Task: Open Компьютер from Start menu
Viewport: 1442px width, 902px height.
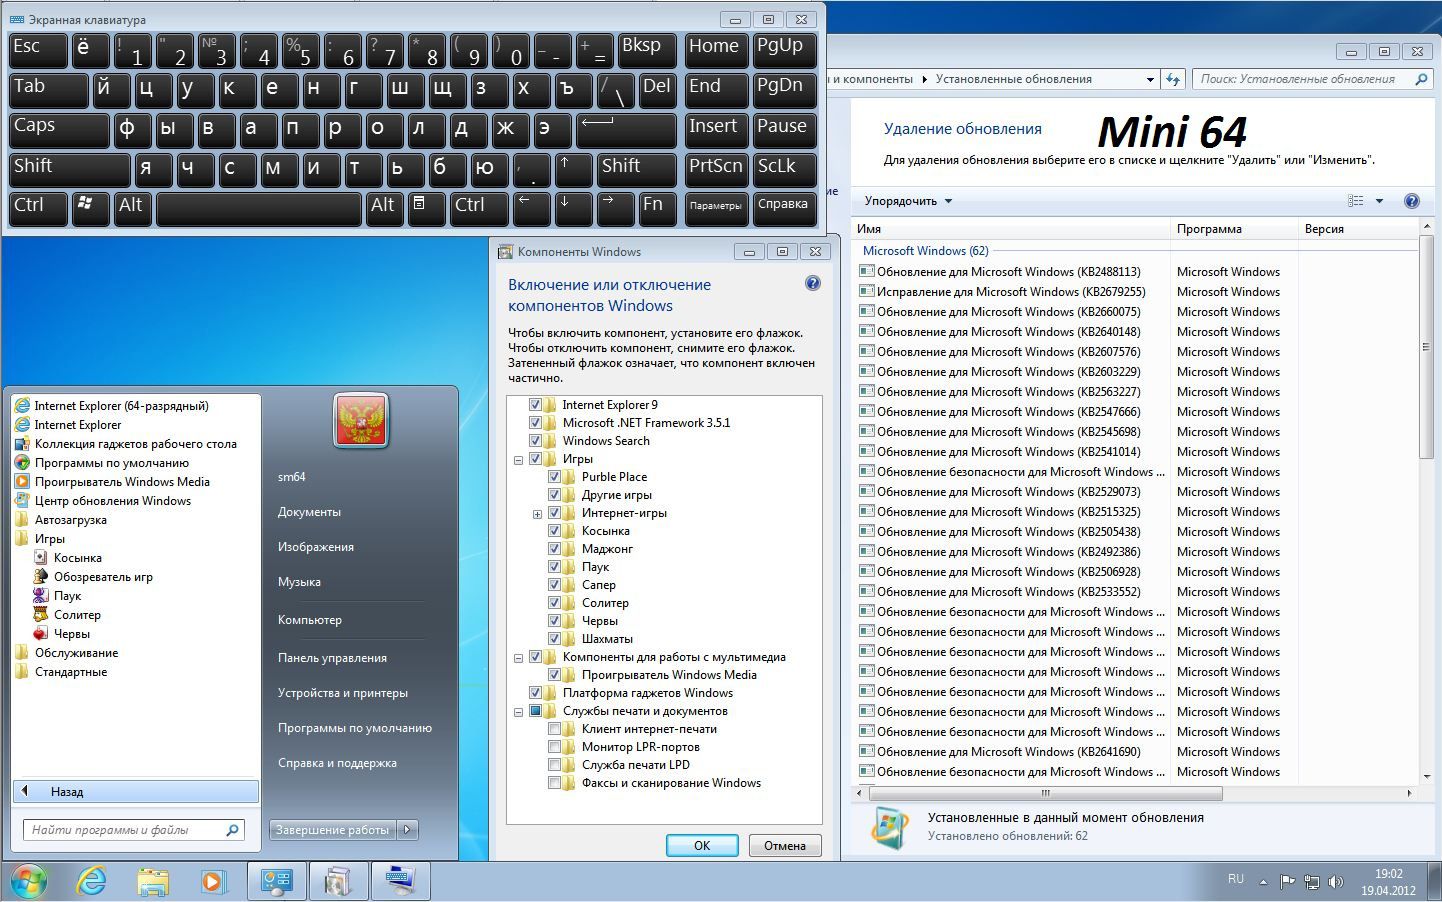Action: (x=309, y=620)
